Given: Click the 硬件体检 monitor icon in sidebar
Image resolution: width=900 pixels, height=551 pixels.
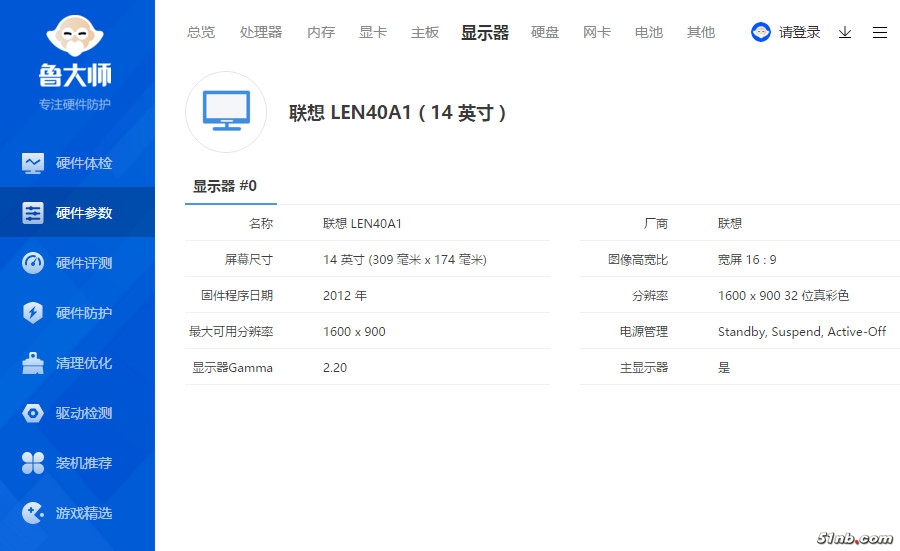Looking at the screenshot, I should point(33,163).
